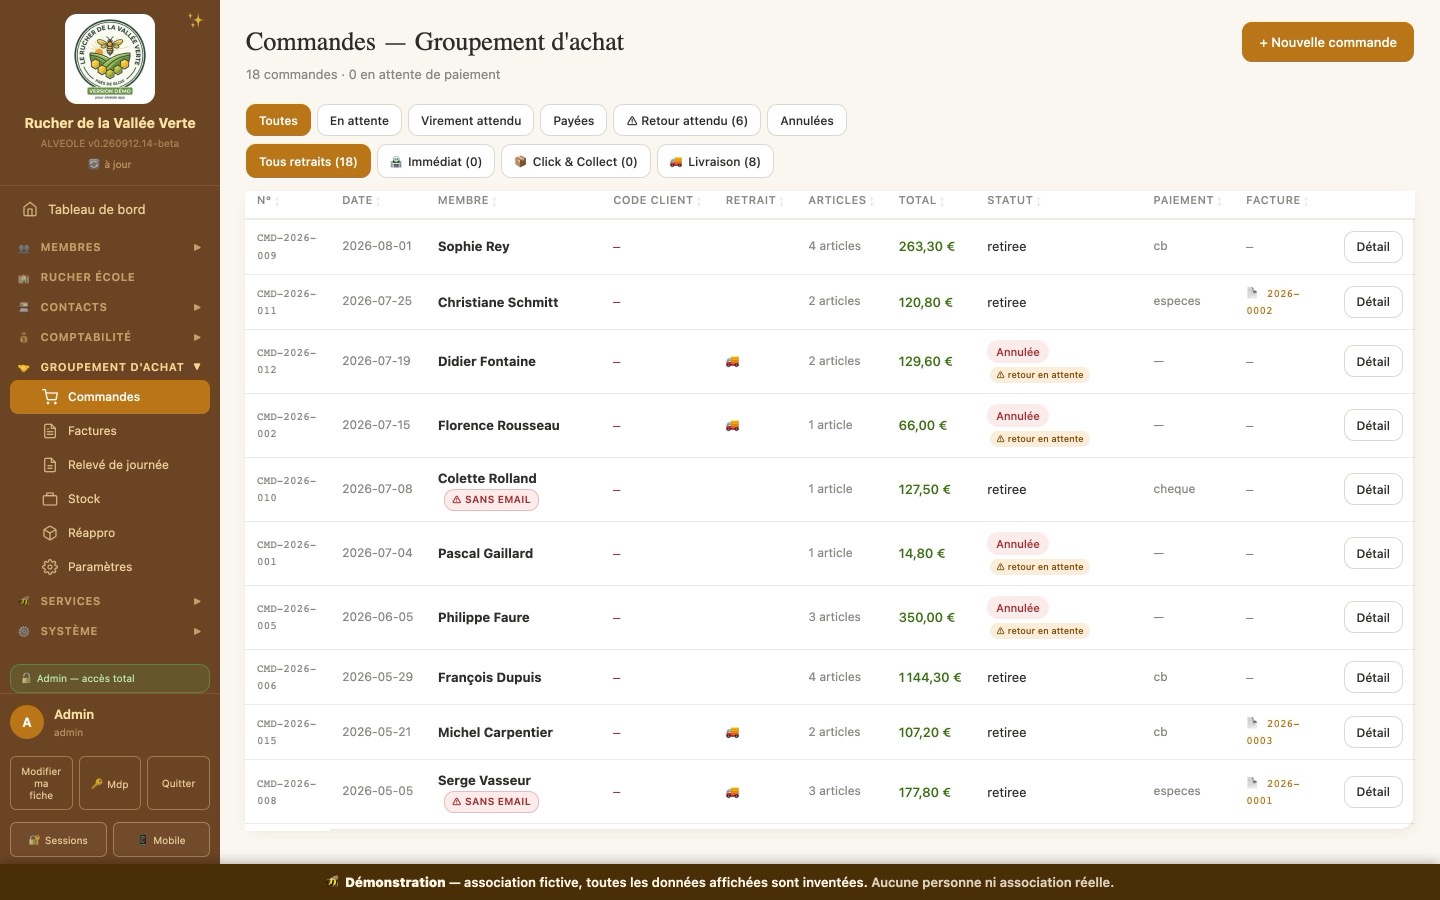Click the Mdp password button
The image size is (1440, 900).
tap(110, 783)
